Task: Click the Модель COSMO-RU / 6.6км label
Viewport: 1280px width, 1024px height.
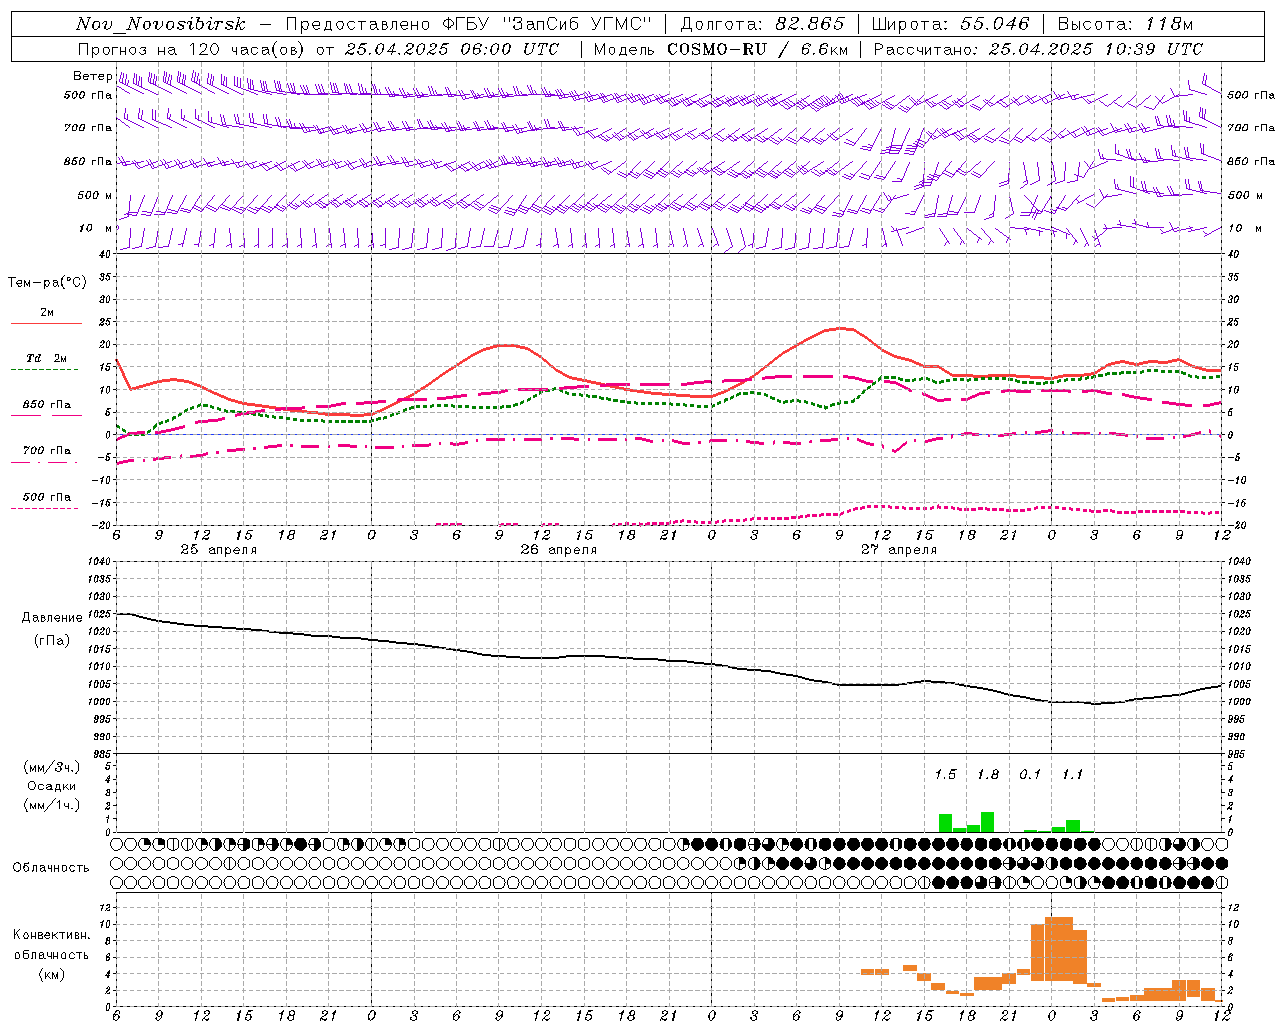Action: [721, 49]
